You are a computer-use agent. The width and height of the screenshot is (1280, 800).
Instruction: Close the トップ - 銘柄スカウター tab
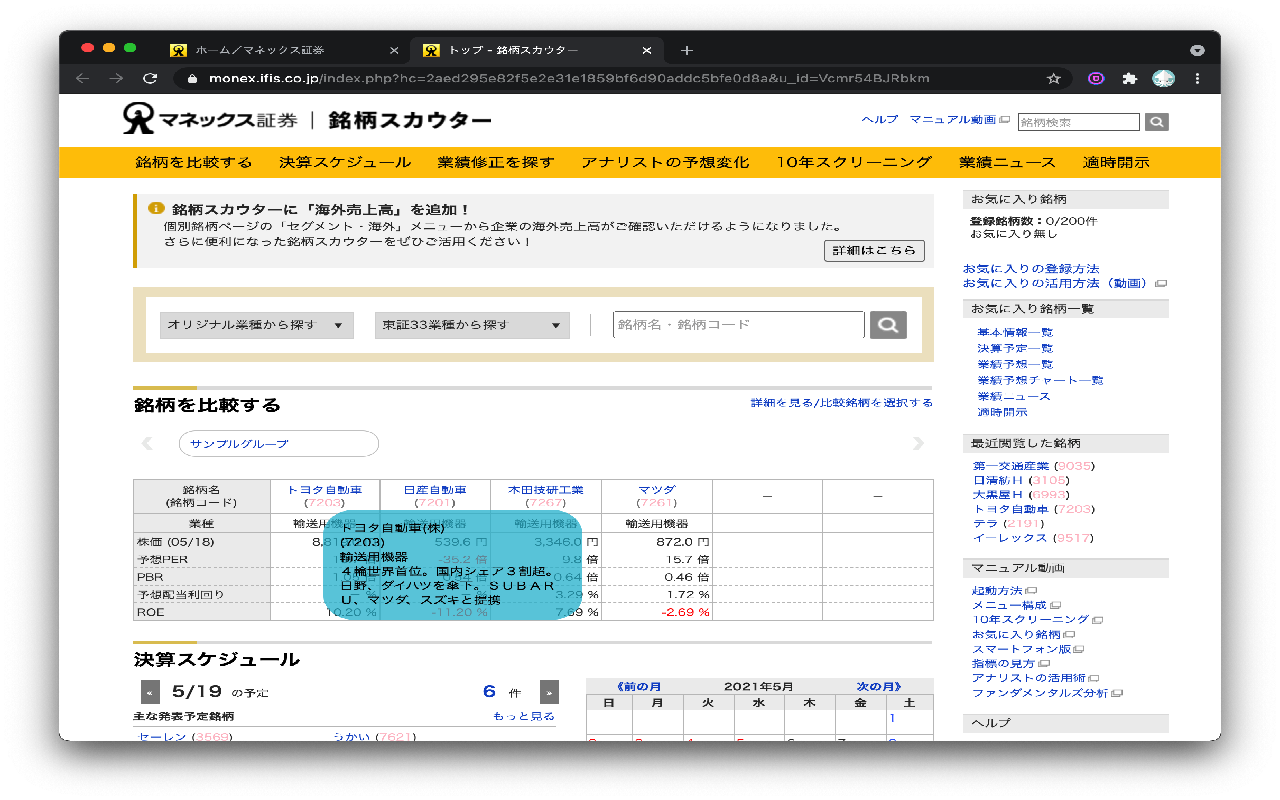click(647, 50)
